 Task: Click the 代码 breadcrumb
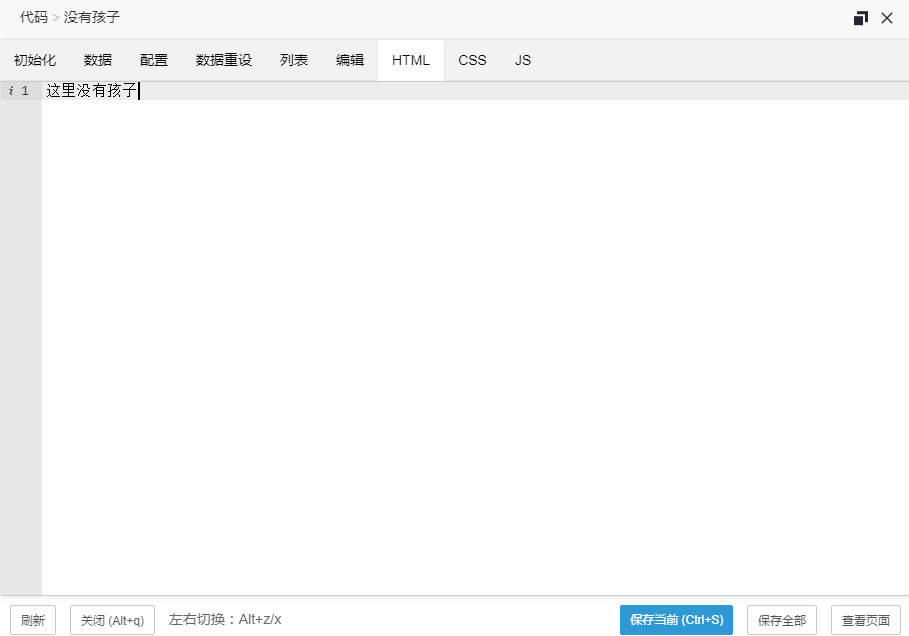pos(34,17)
